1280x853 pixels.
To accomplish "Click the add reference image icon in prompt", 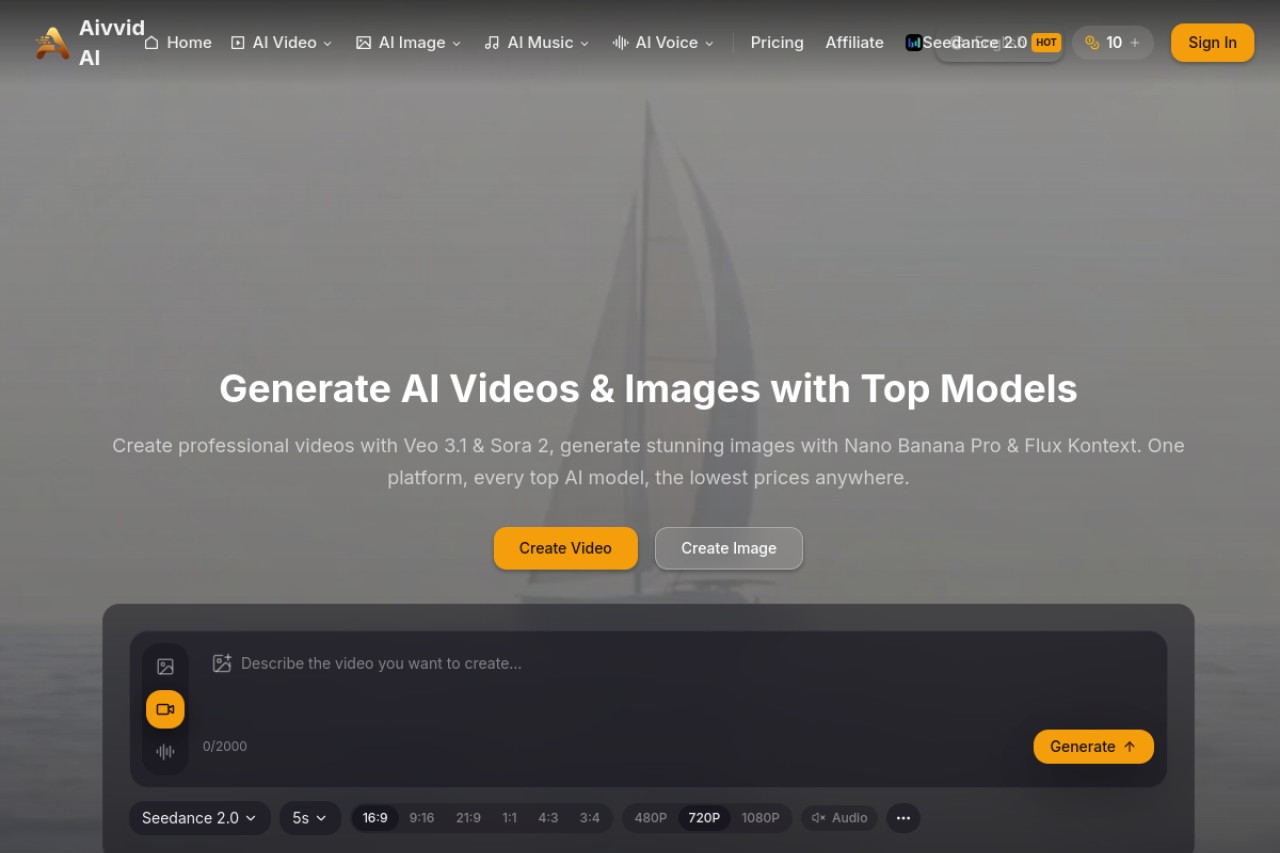I will [x=222, y=663].
